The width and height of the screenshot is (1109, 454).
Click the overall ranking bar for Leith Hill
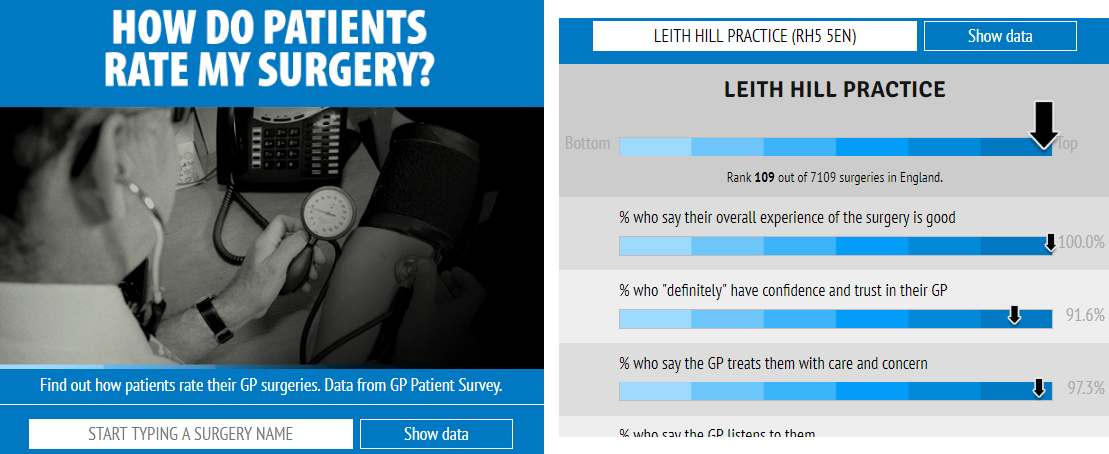[835, 146]
